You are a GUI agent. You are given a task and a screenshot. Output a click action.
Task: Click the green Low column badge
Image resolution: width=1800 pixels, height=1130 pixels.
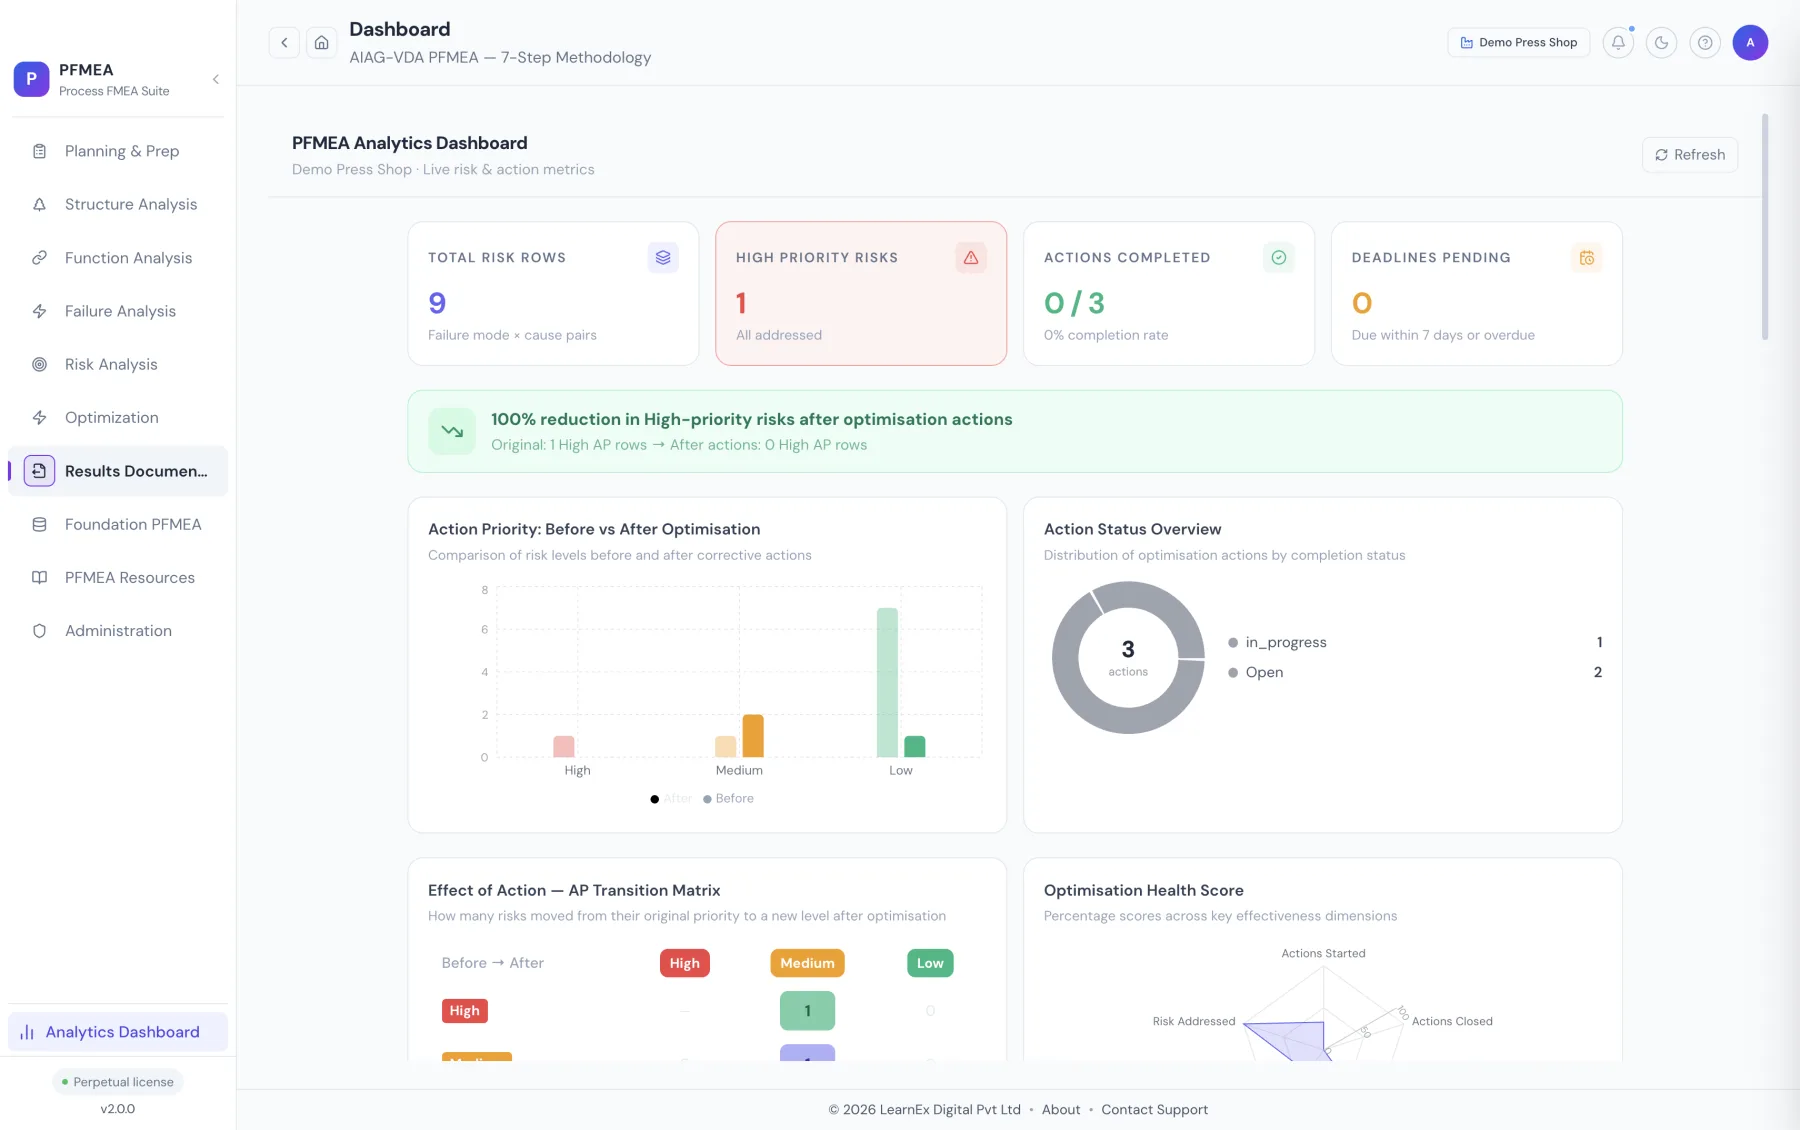pyautogui.click(x=930, y=963)
